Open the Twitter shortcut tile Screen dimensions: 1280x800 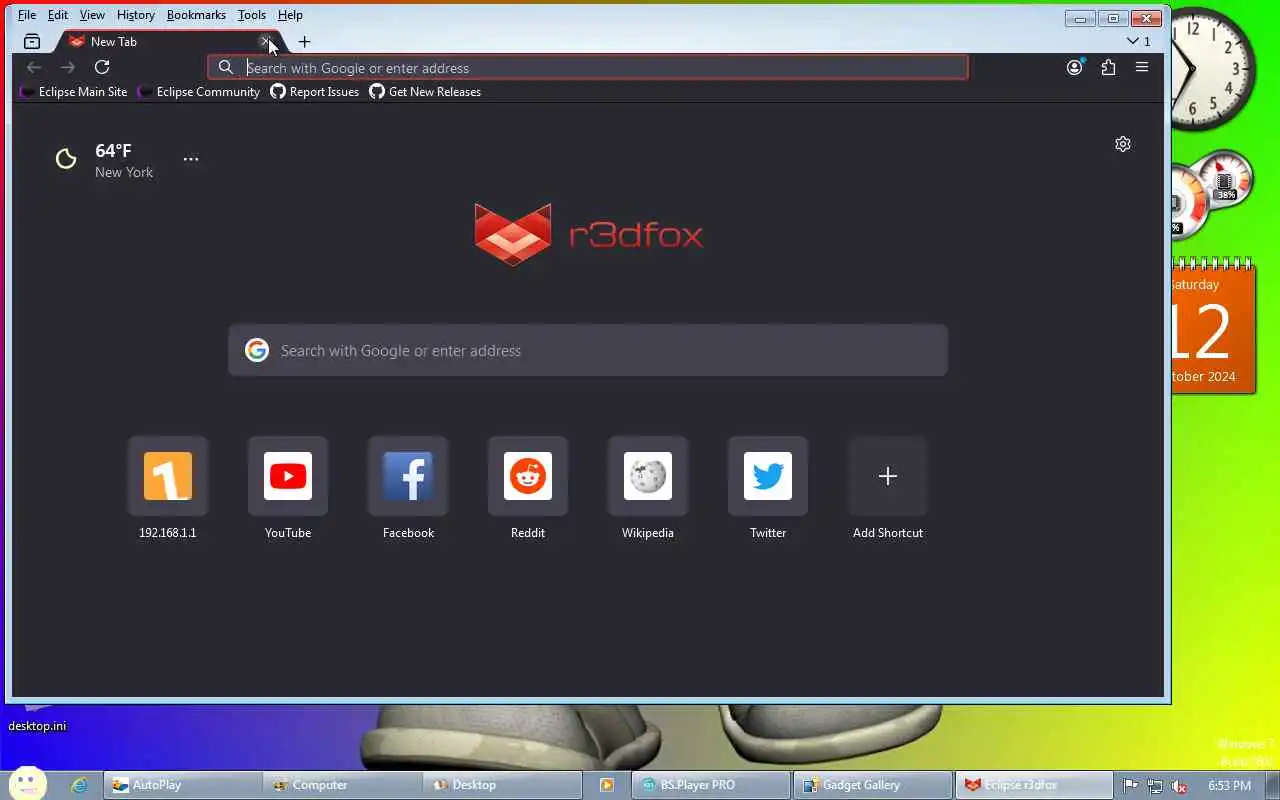[x=768, y=489]
